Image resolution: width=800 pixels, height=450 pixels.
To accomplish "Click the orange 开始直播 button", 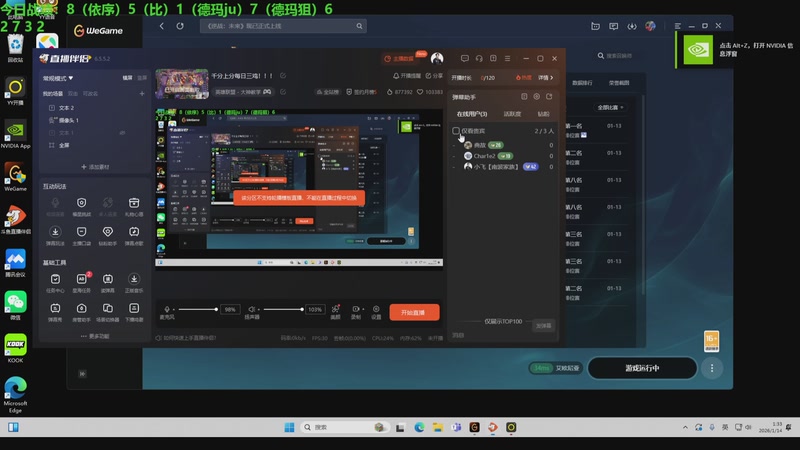I will (414, 312).
